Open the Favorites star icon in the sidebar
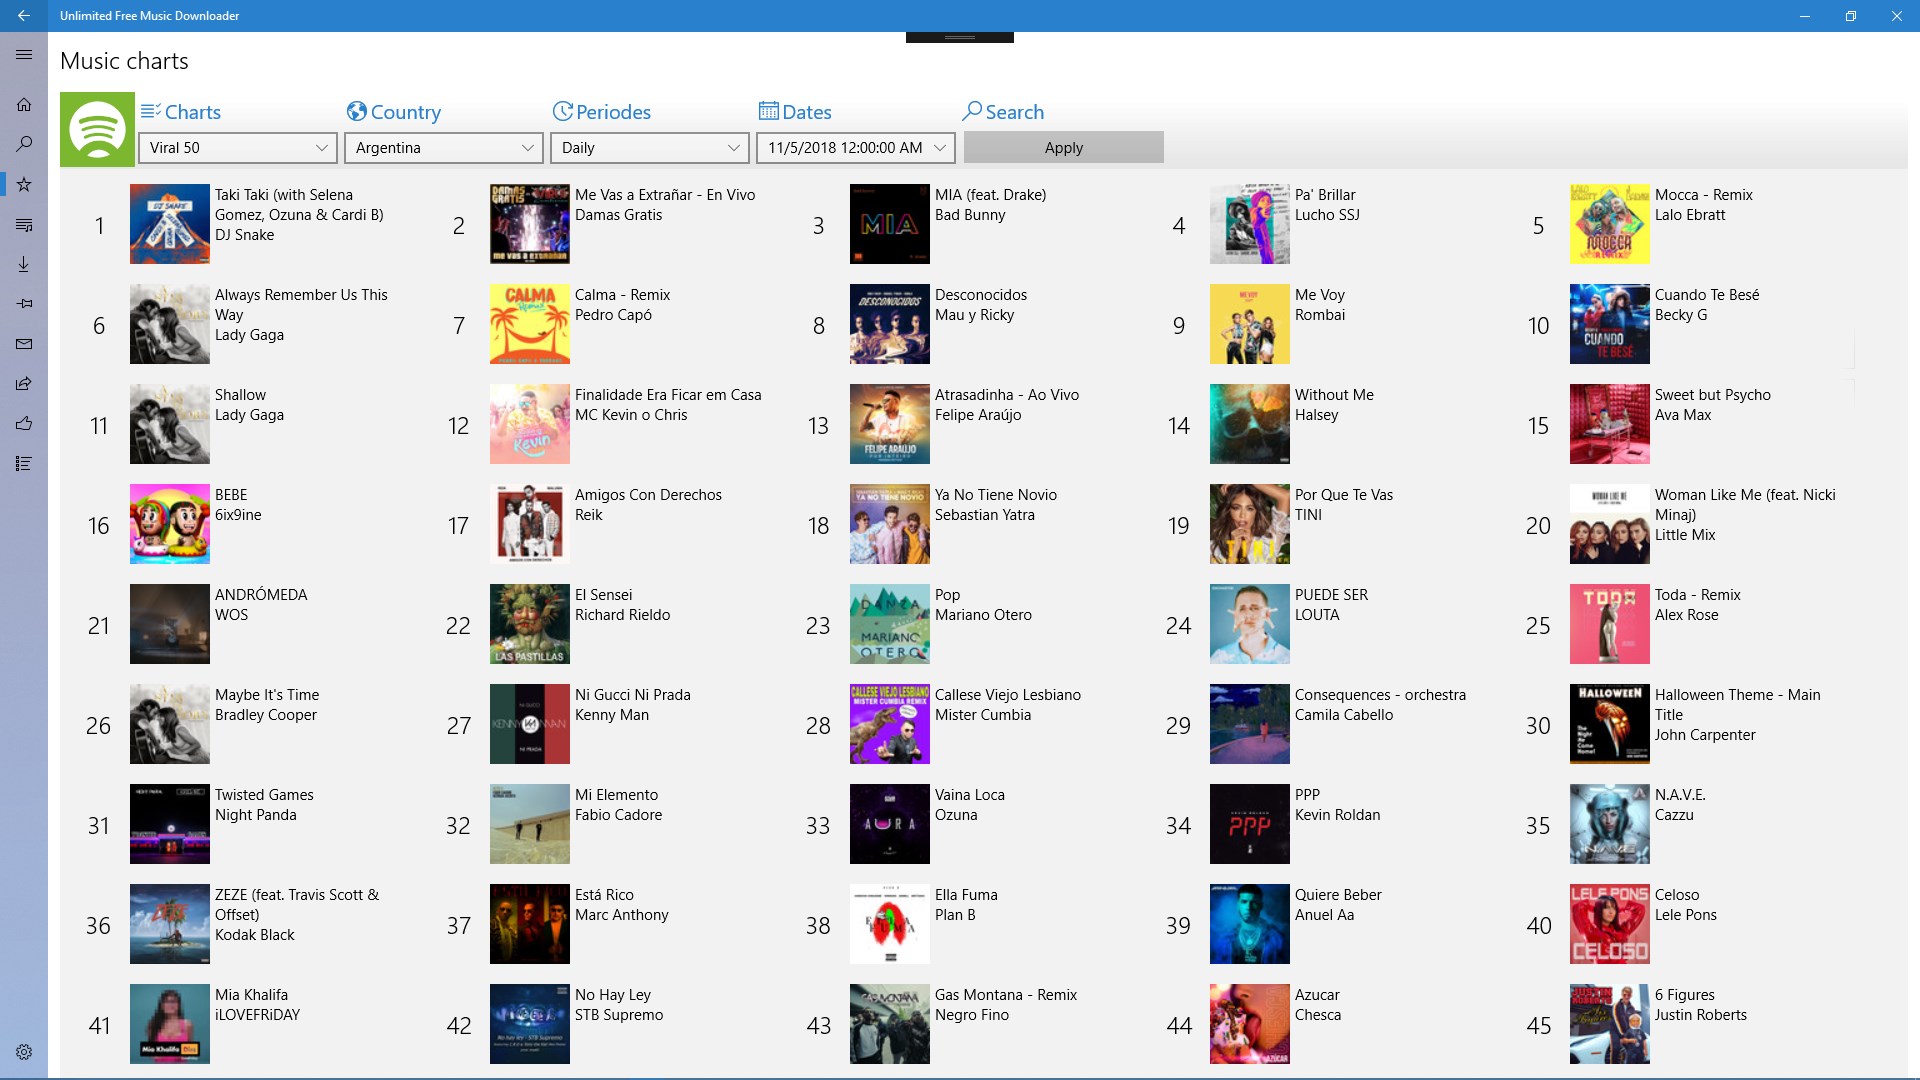 23,184
